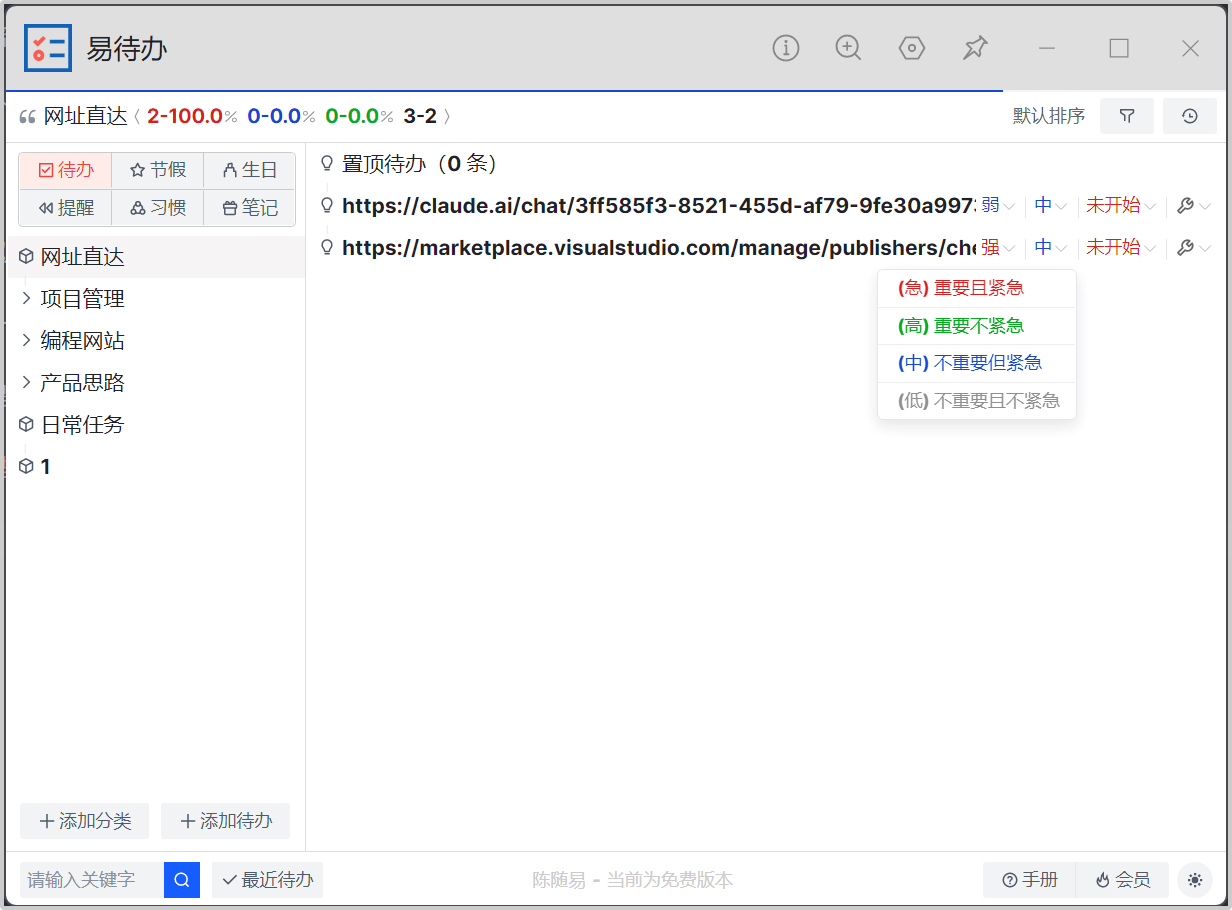Click the zoom-in magnifier icon
This screenshot has height=910, width=1232.
click(848, 48)
